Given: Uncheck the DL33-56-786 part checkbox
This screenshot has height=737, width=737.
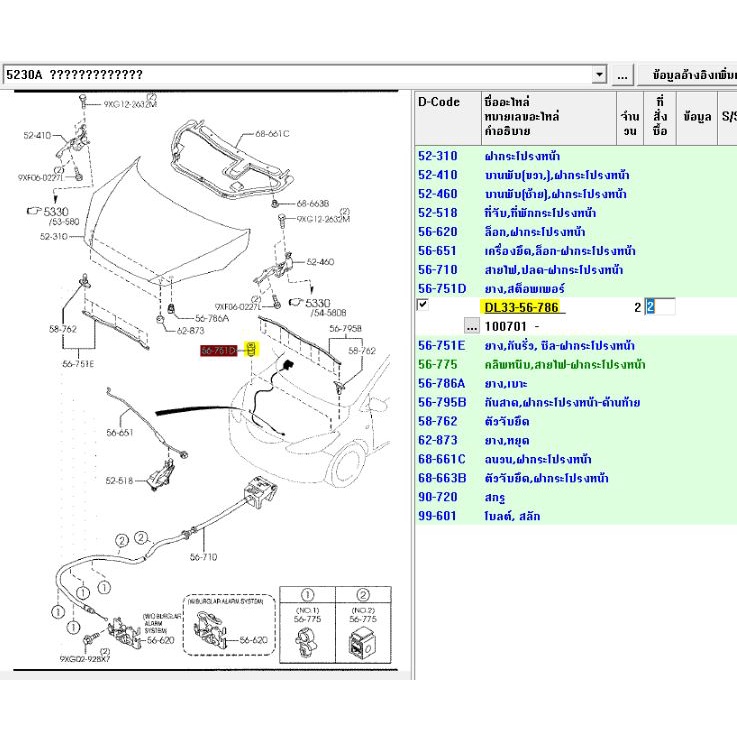Looking at the screenshot, I should point(423,305).
